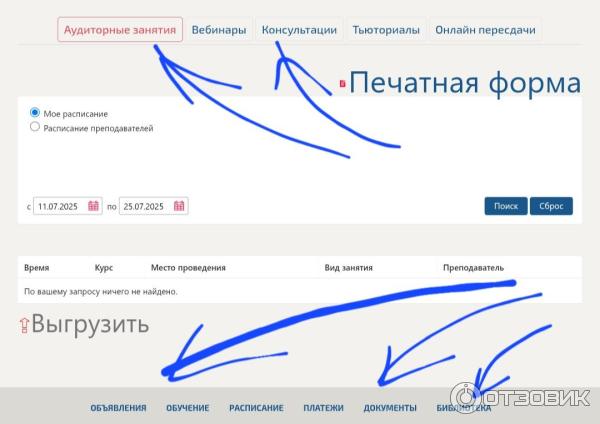The width and height of the screenshot is (600, 424).
Task: Open the Тьюториалы tab
Action: pyautogui.click(x=386, y=29)
